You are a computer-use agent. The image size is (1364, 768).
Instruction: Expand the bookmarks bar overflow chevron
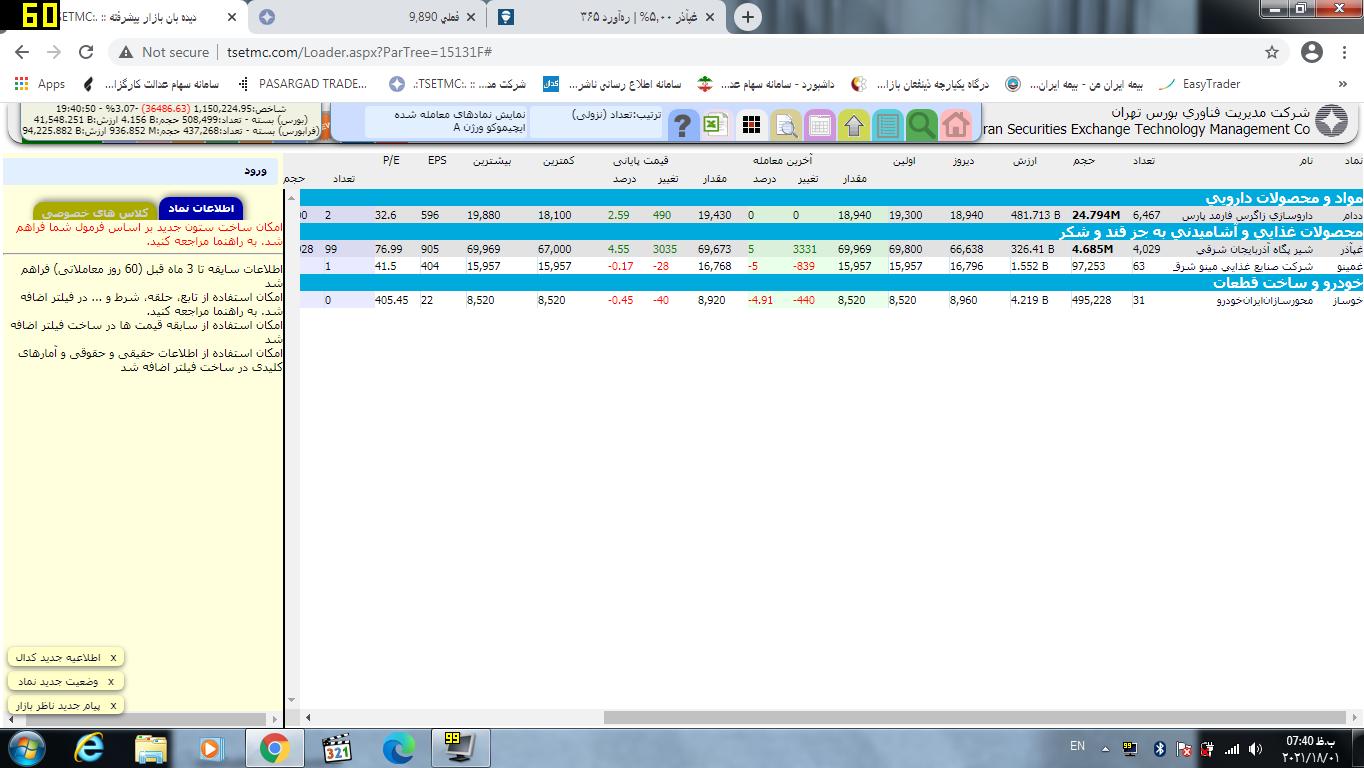(1342, 84)
